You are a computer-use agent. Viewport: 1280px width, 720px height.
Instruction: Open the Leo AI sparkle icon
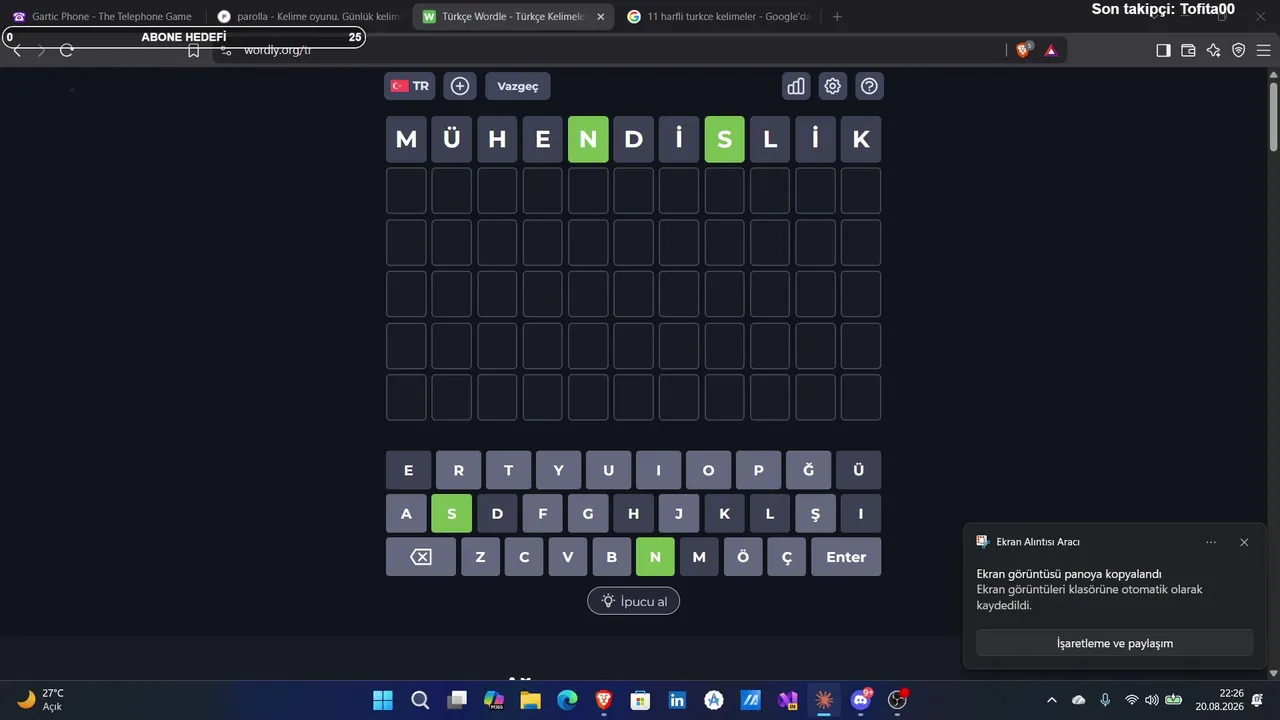1213,50
